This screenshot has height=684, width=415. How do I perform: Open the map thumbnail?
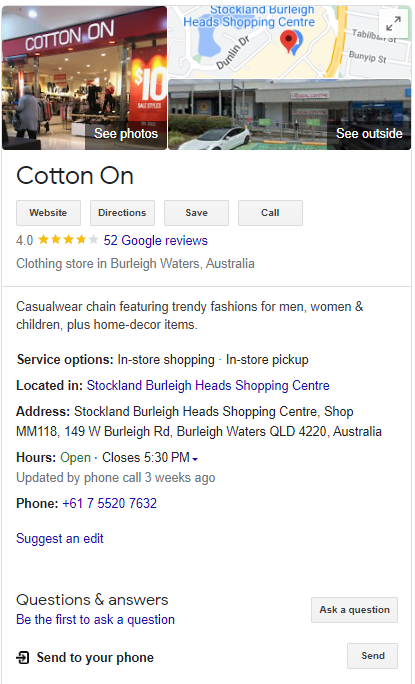coord(290,42)
